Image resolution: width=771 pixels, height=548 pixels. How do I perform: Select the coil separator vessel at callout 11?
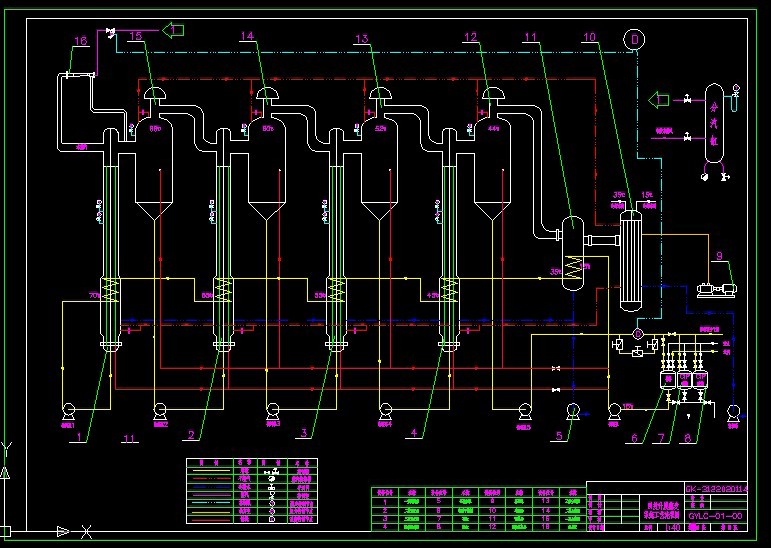(x=573, y=253)
